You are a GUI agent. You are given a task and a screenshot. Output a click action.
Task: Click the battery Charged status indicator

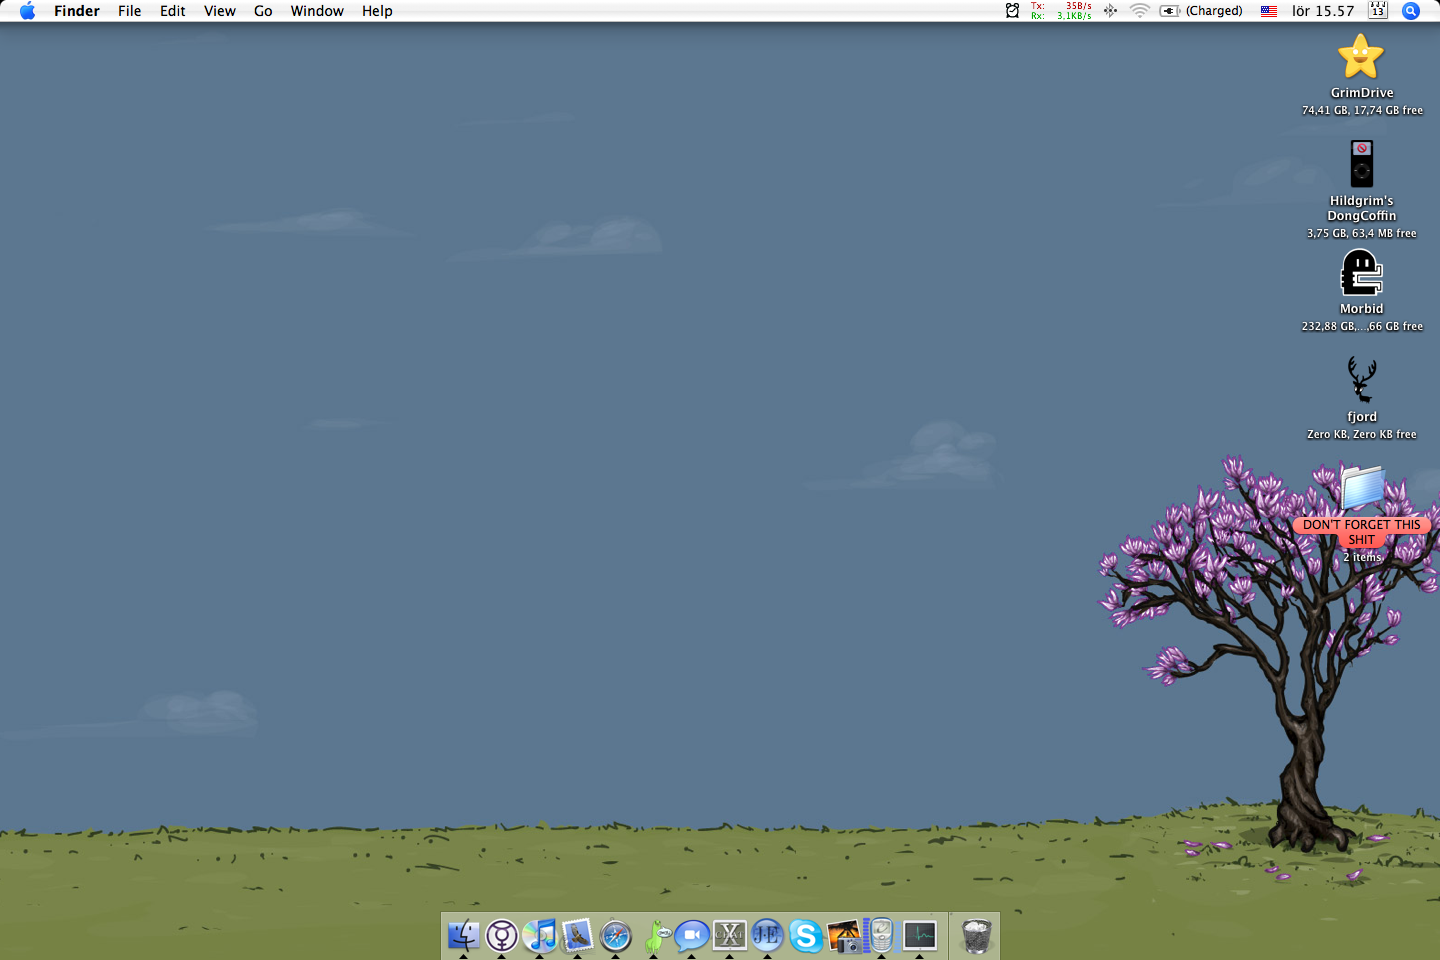tap(1202, 11)
